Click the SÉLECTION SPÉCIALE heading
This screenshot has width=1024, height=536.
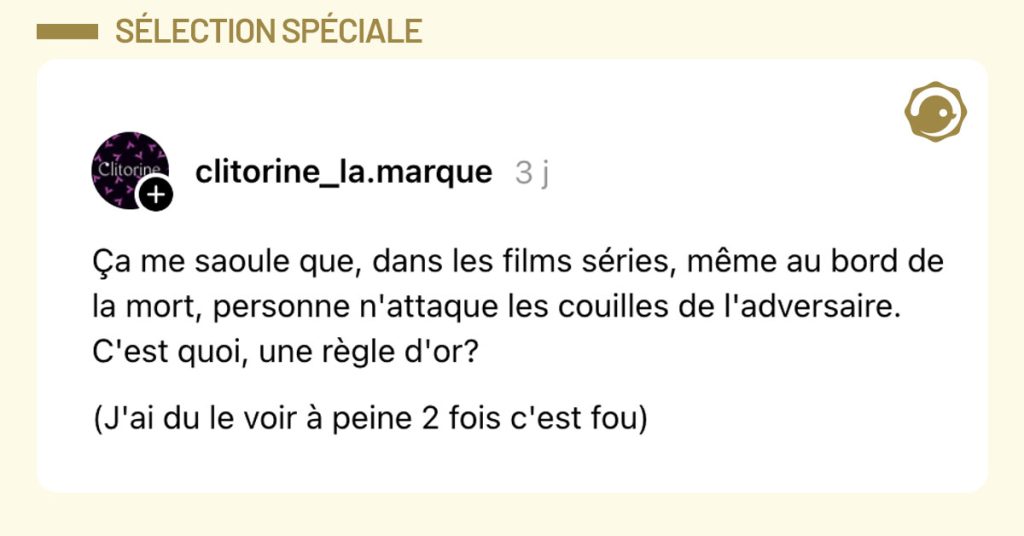(x=268, y=32)
